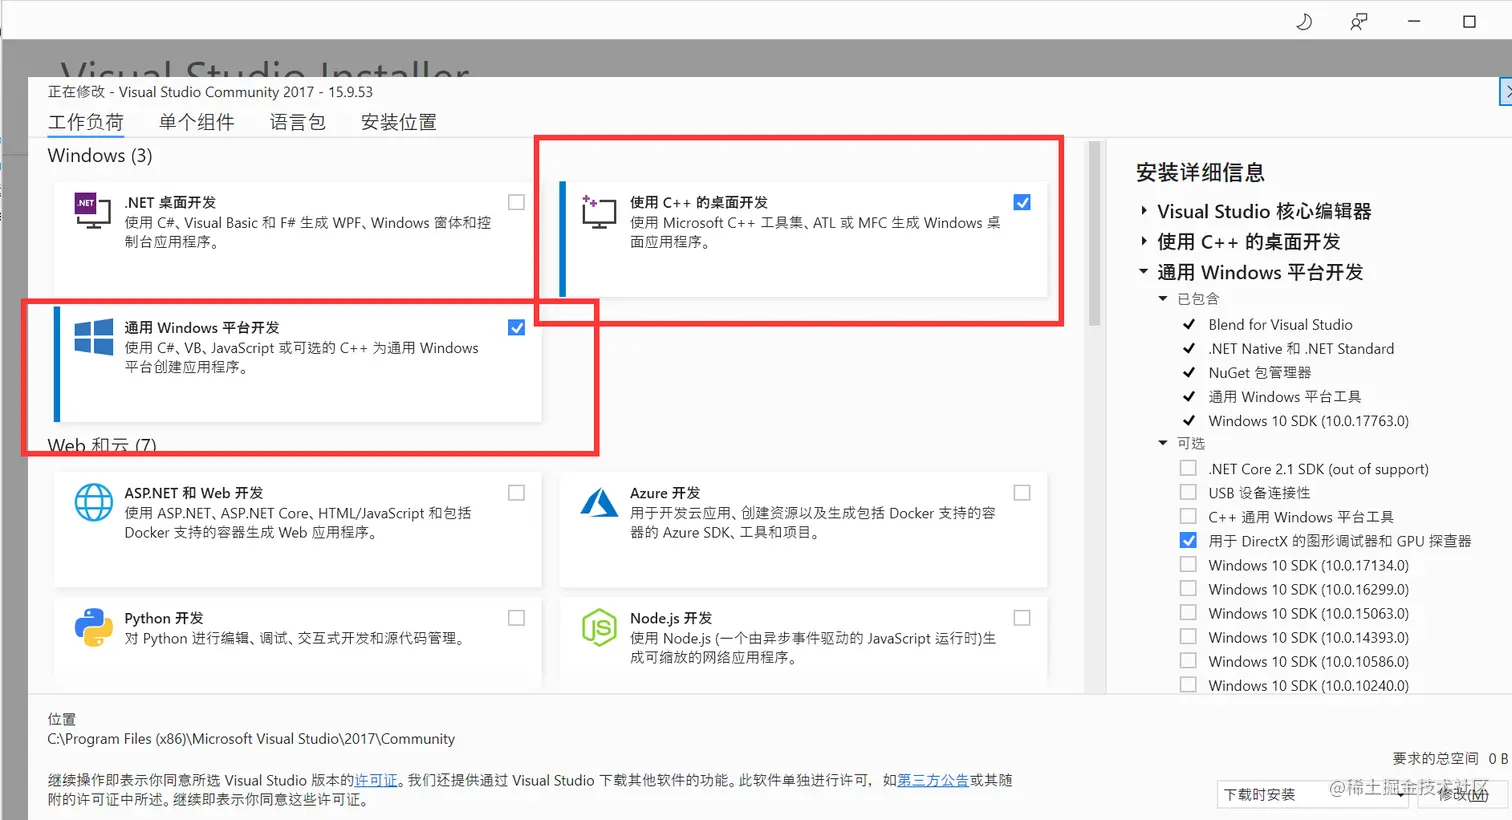This screenshot has width=1512, height=820.
Task: Click the Python logo icon
Action: [94, 627]
